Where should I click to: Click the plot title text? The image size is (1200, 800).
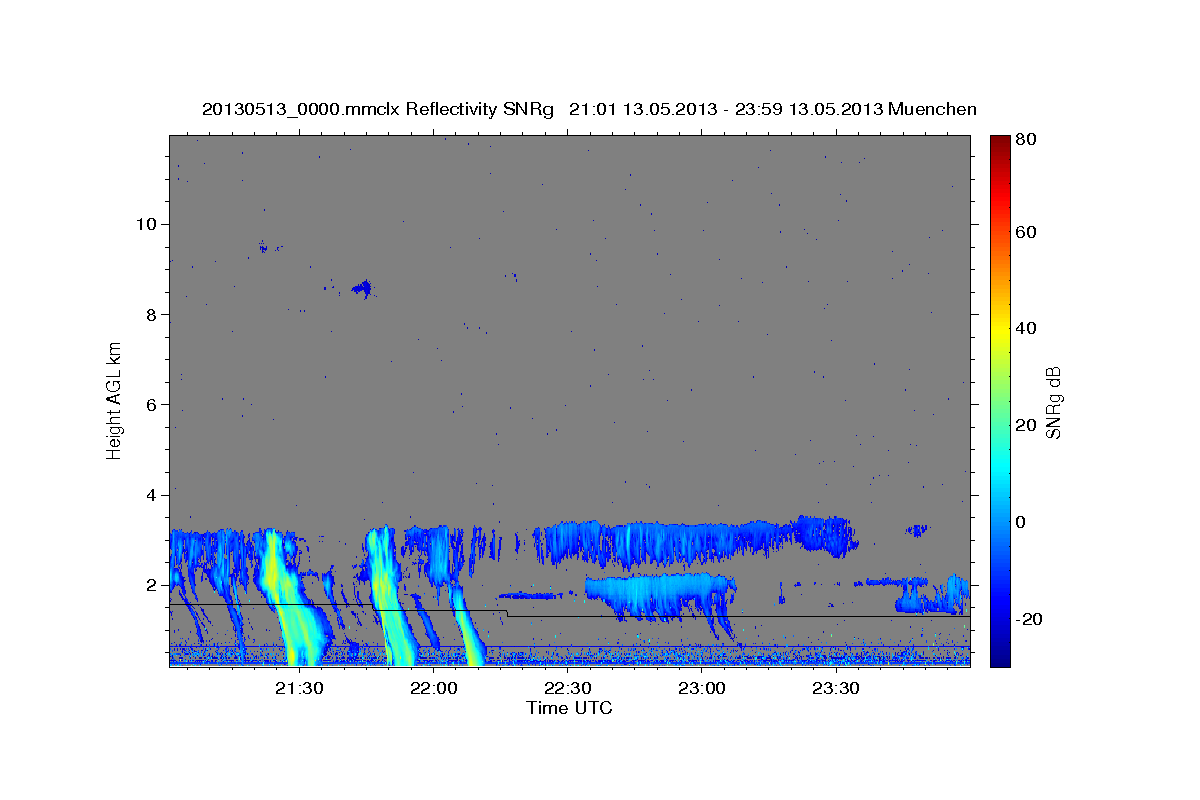tap(589, 109)
